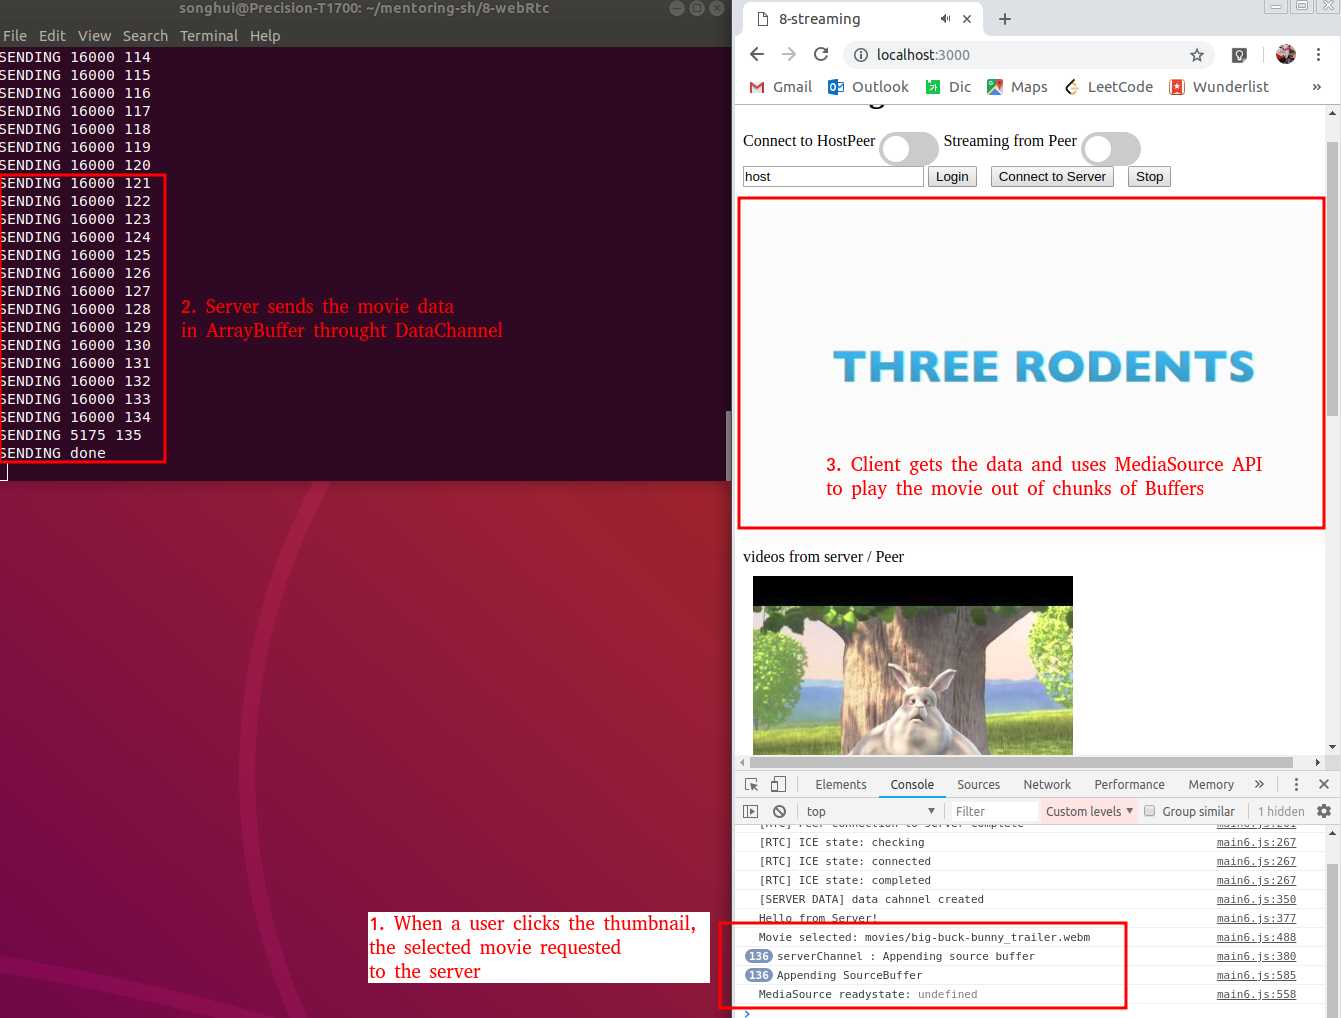Open source link main6.js:380
The image size is (1341, 1018).
1256,957
